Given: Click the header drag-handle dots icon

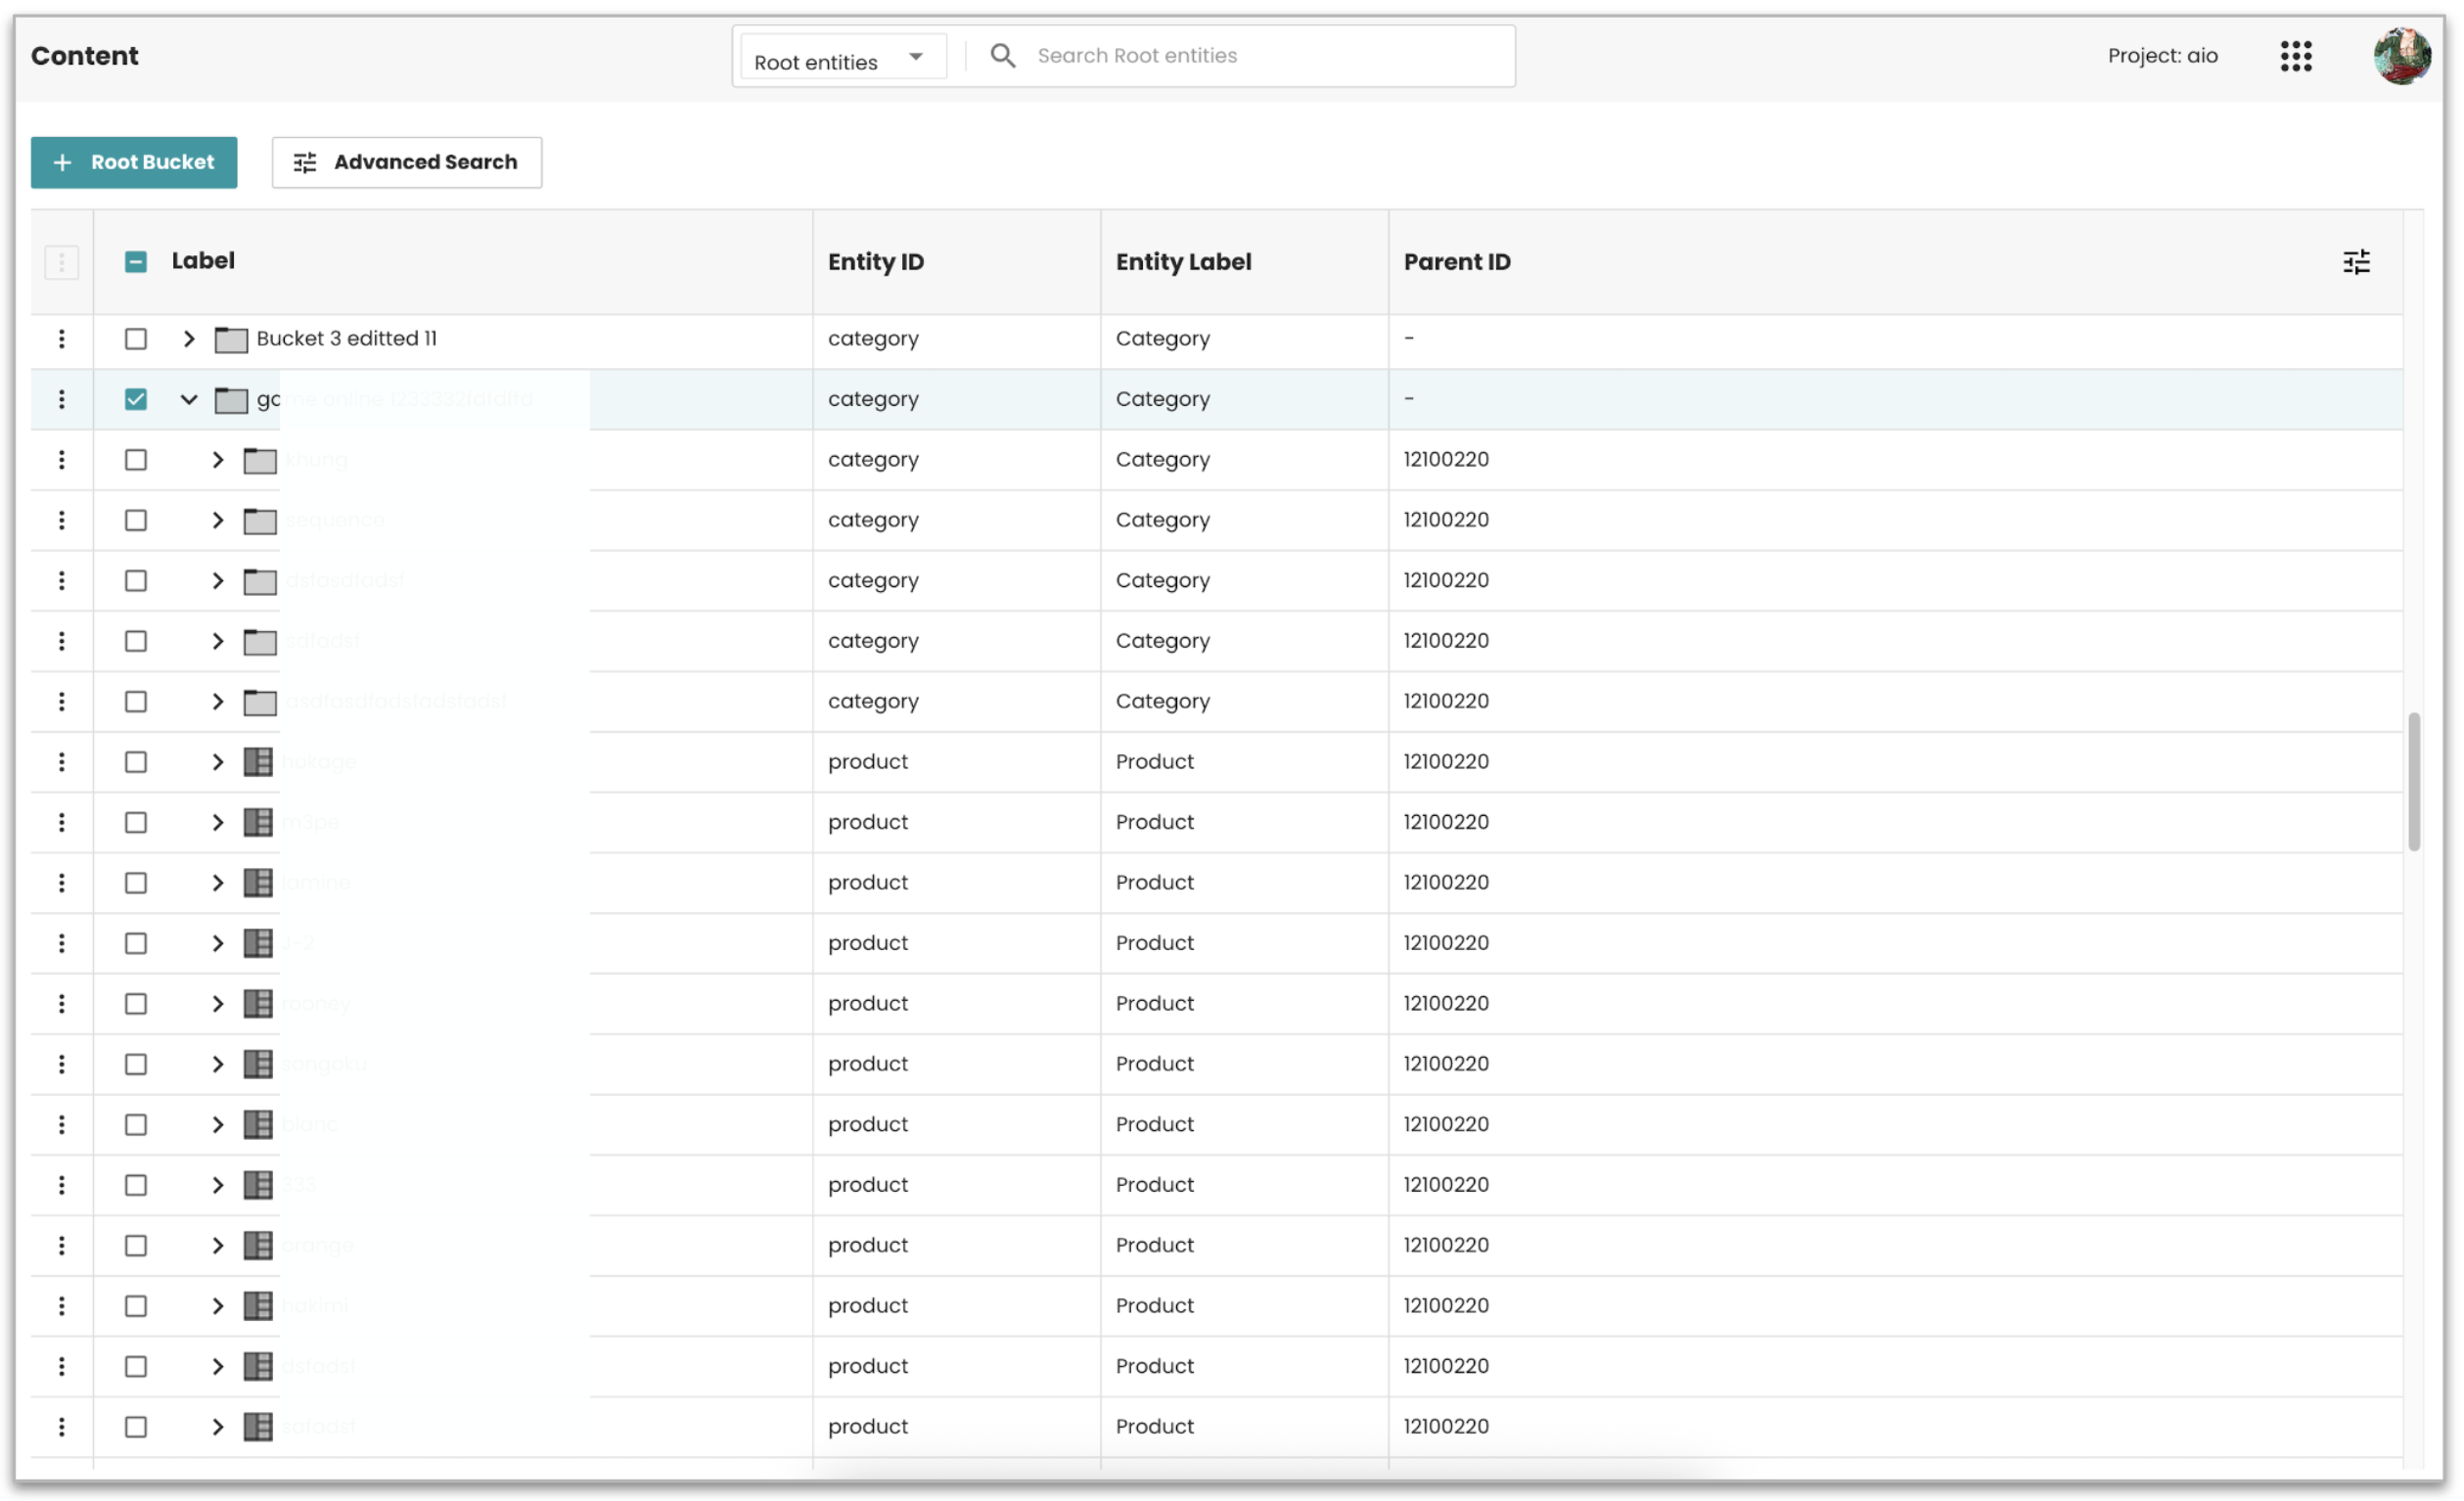Looking at the screenshot, I should pyautogui.click(x=62, y=262).
